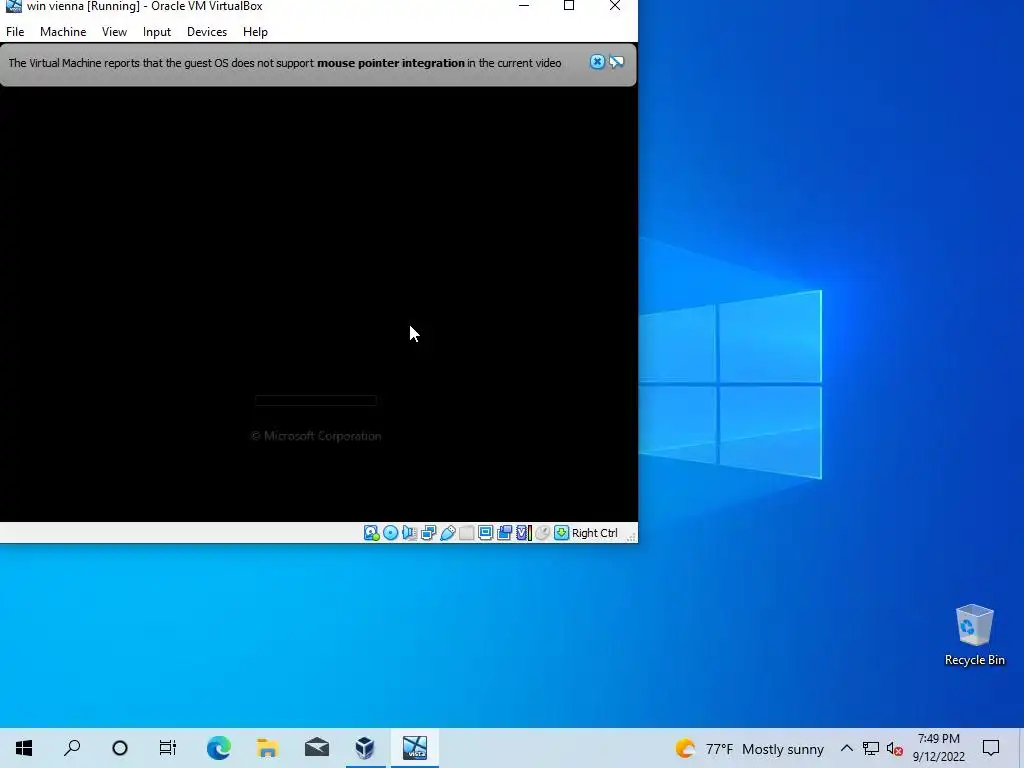Click the don't-show-again notification icon

click(x=616, y=62)
